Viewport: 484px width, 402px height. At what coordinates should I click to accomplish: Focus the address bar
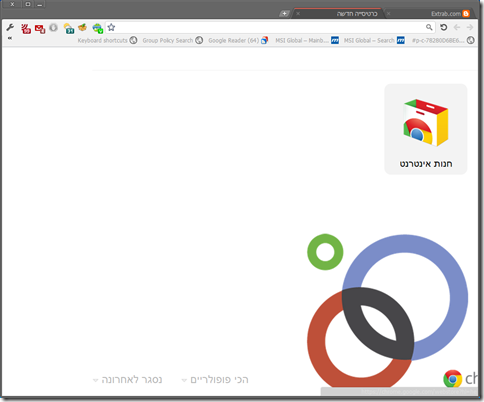pyautogui.click(x=270, y=27)
